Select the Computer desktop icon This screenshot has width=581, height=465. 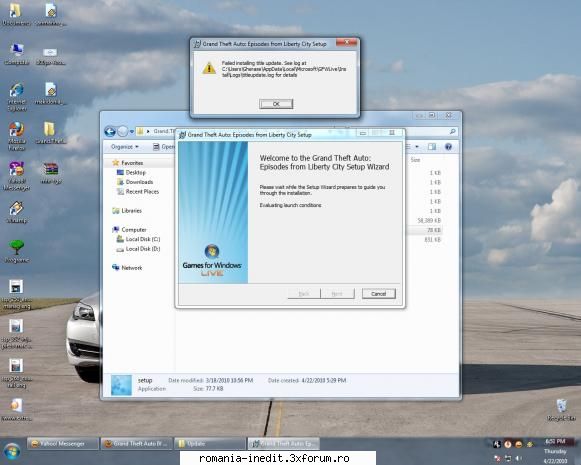pyautogui.click(x=17, y=54)
